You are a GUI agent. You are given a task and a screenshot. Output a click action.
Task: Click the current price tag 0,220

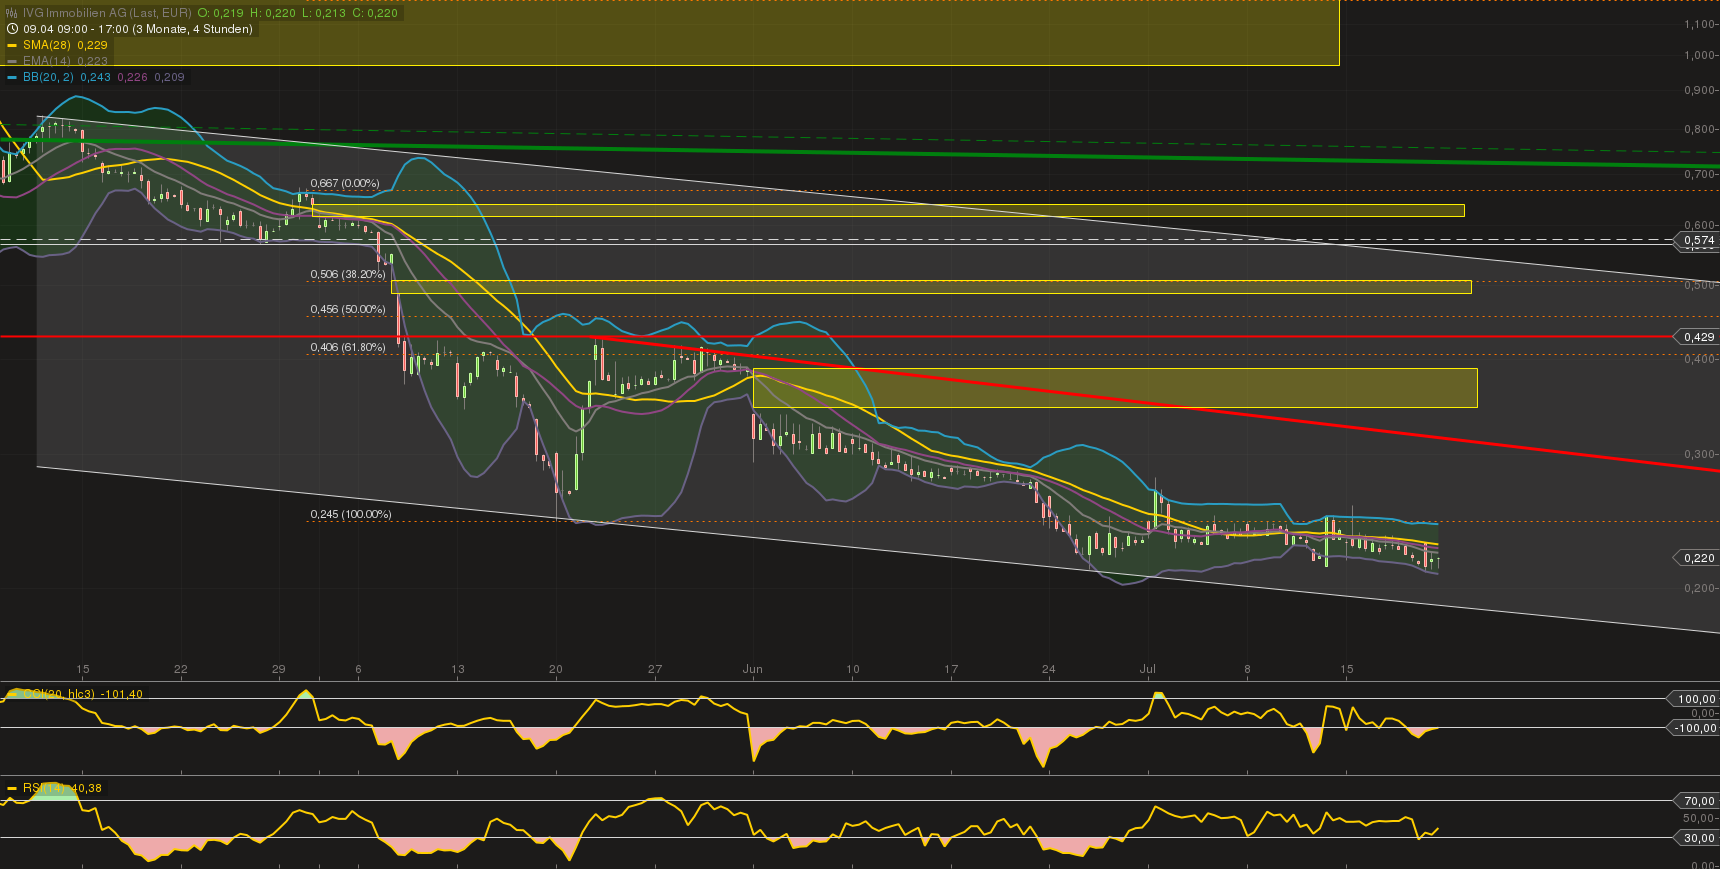tap(1697, 558)
